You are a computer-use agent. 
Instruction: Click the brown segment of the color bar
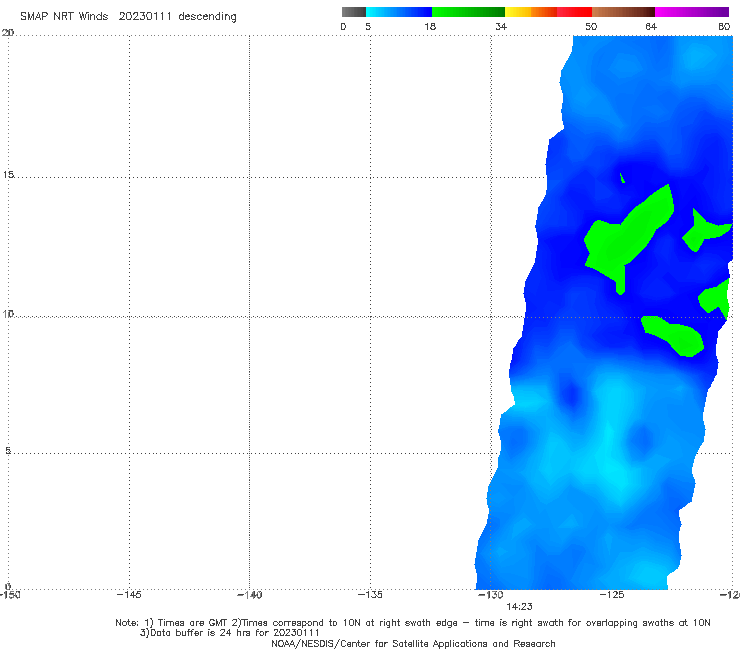[623, 12]
